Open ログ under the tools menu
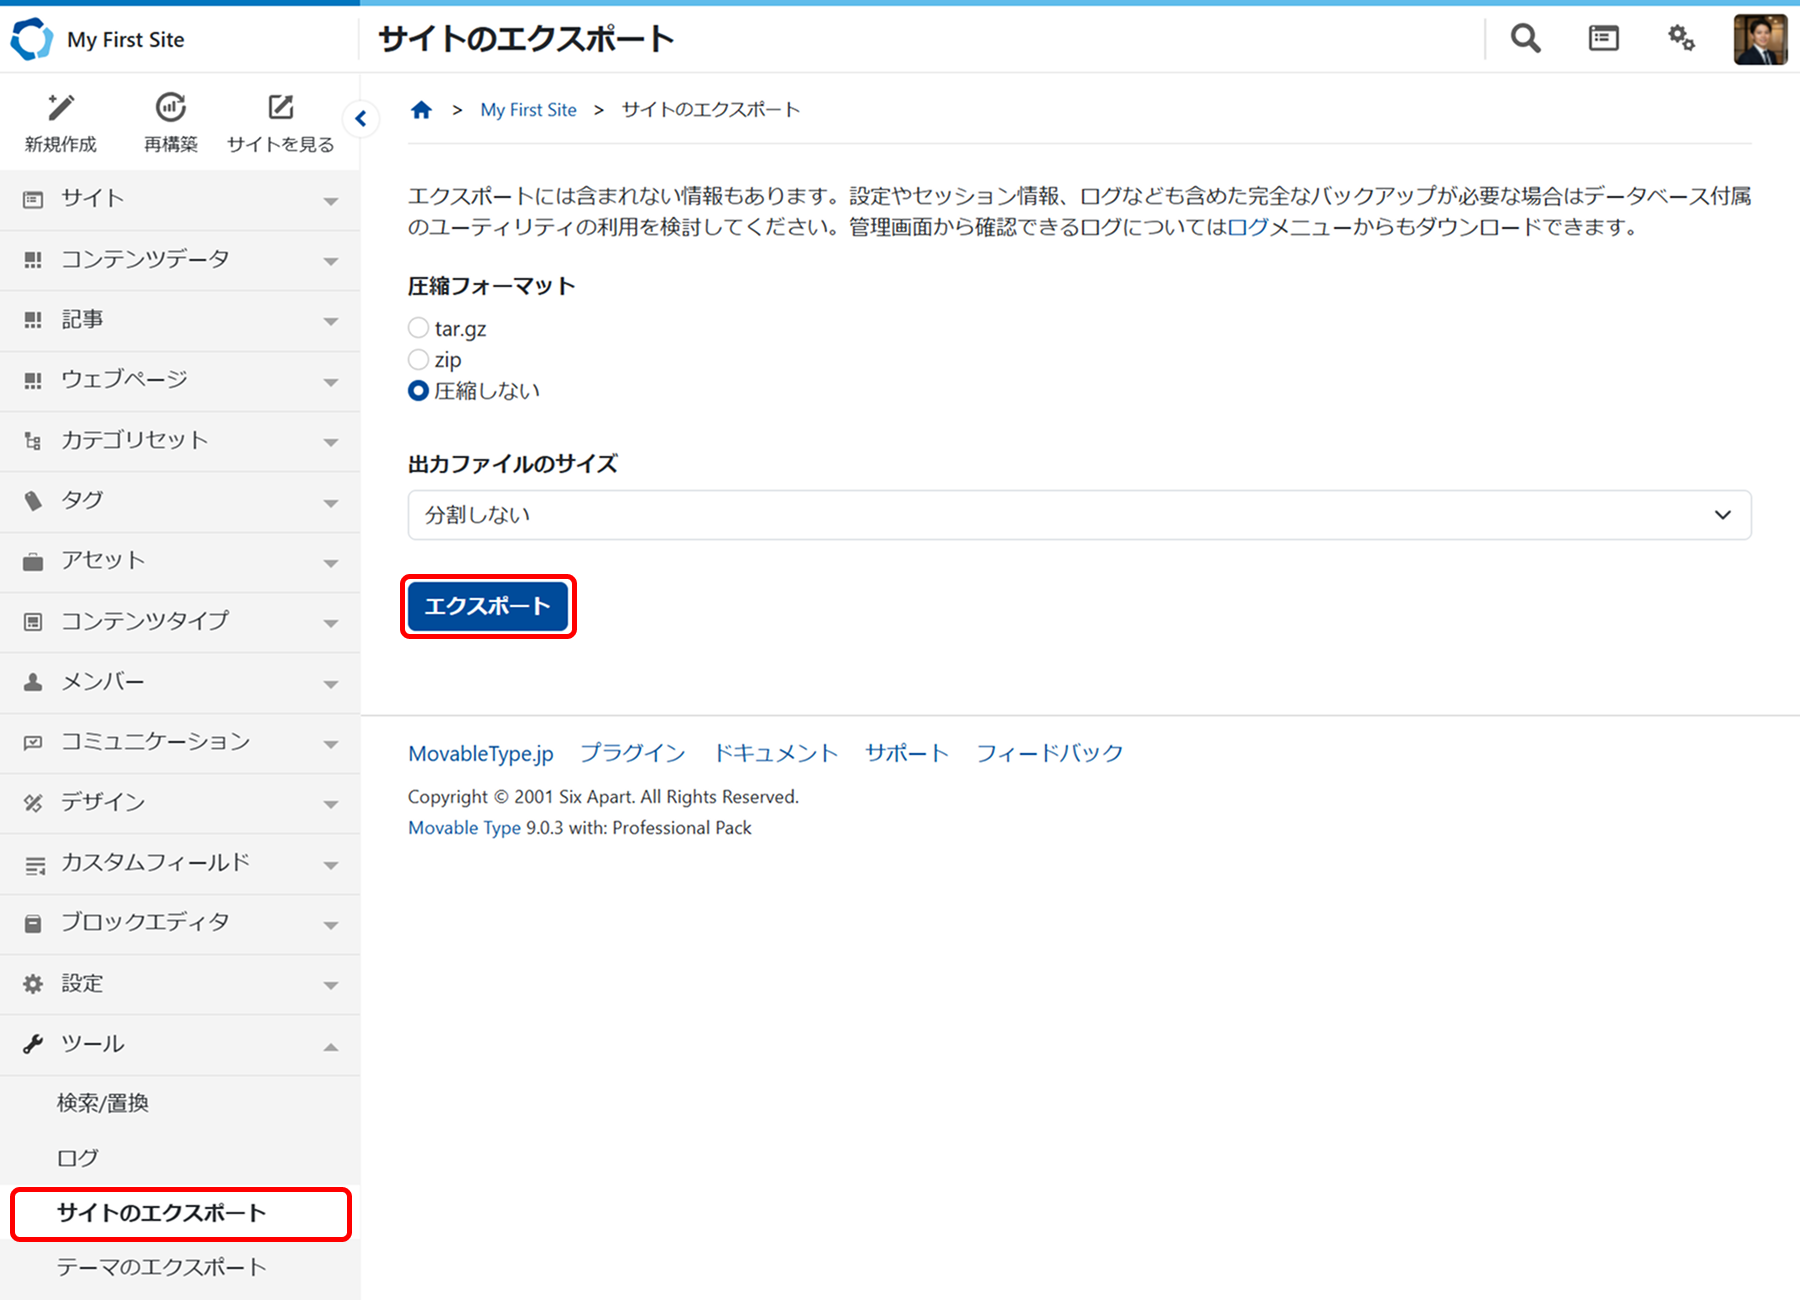This screenshot has width=1800, height=1300. (78, 1158)
